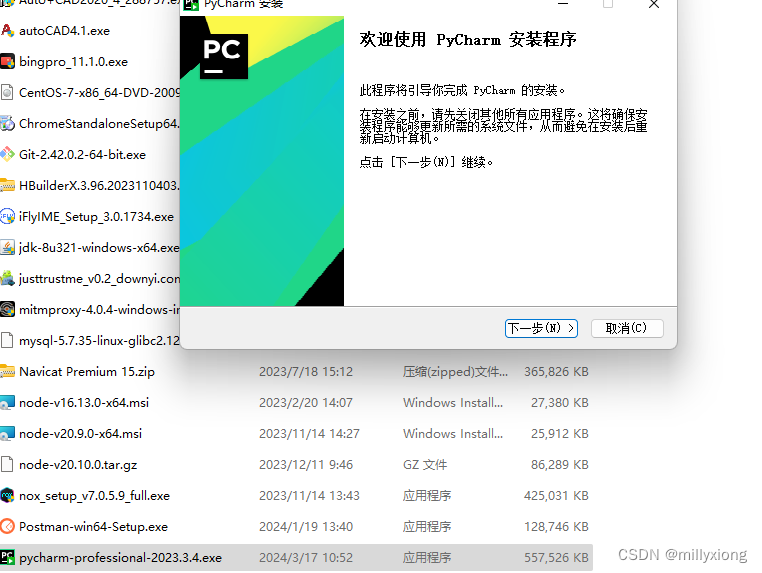Image resolution: width=762 pixels, height=573 pixels.
Task: Click file name Navicat Premium 15.zip
Action: [87, 372]
